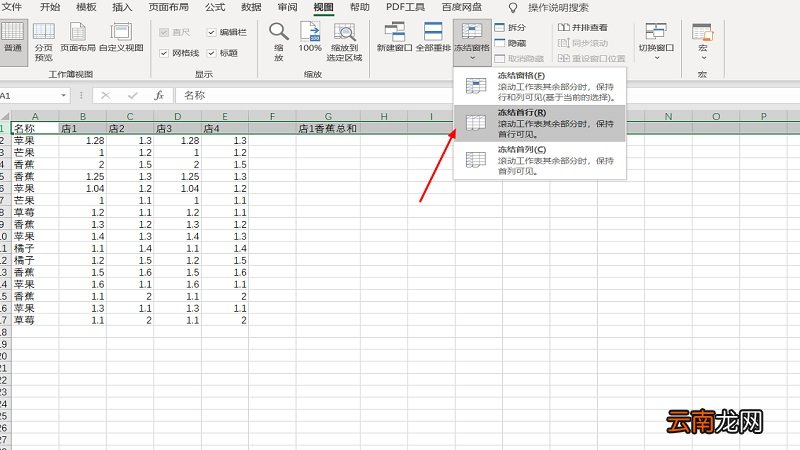The image size is (800, 450).
Task: Zoom to selection (缩放到选定区域)
Action: click(x=344, y=42)
